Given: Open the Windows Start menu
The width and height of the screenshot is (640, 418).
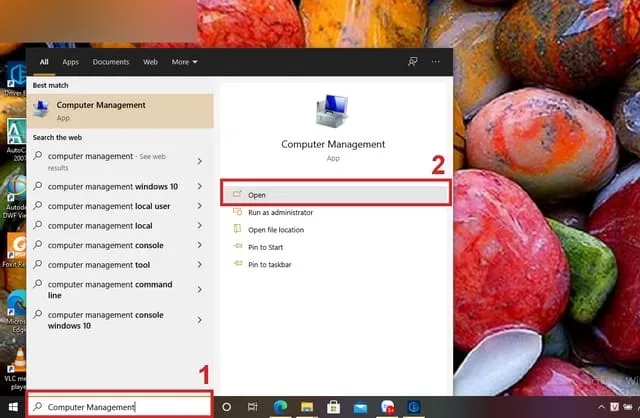Looking at the screenshot, I should [13, 407].
